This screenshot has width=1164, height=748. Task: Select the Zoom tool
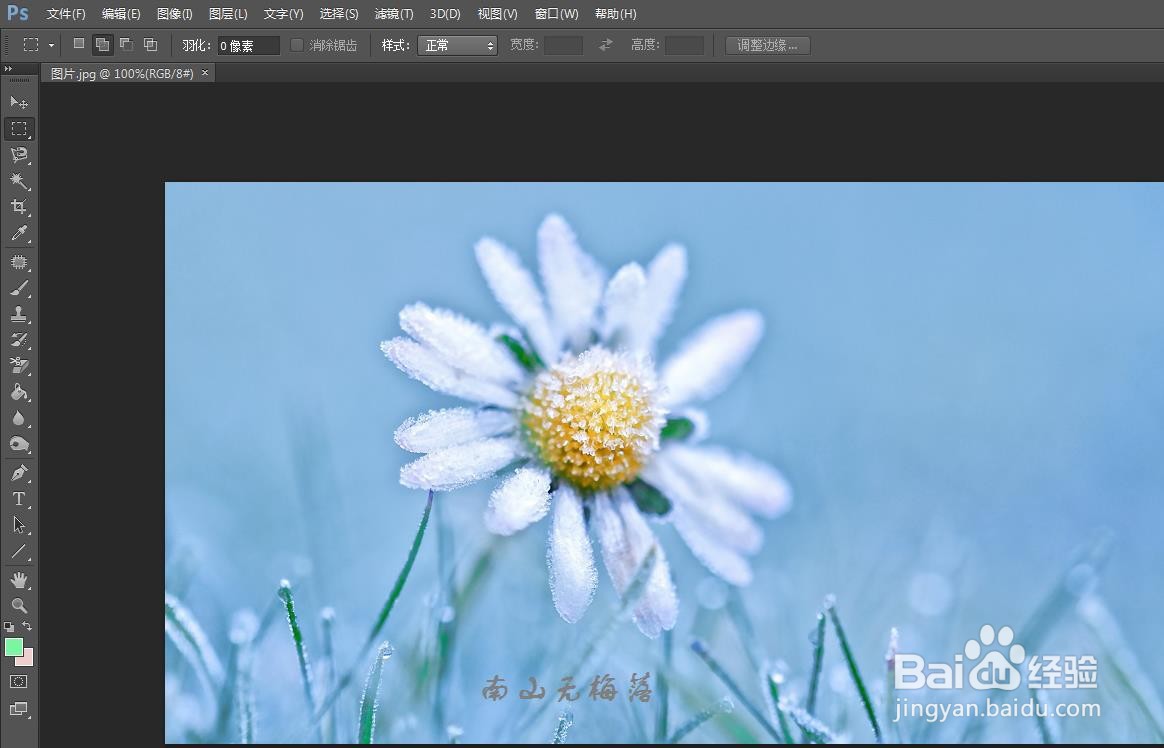19,606
